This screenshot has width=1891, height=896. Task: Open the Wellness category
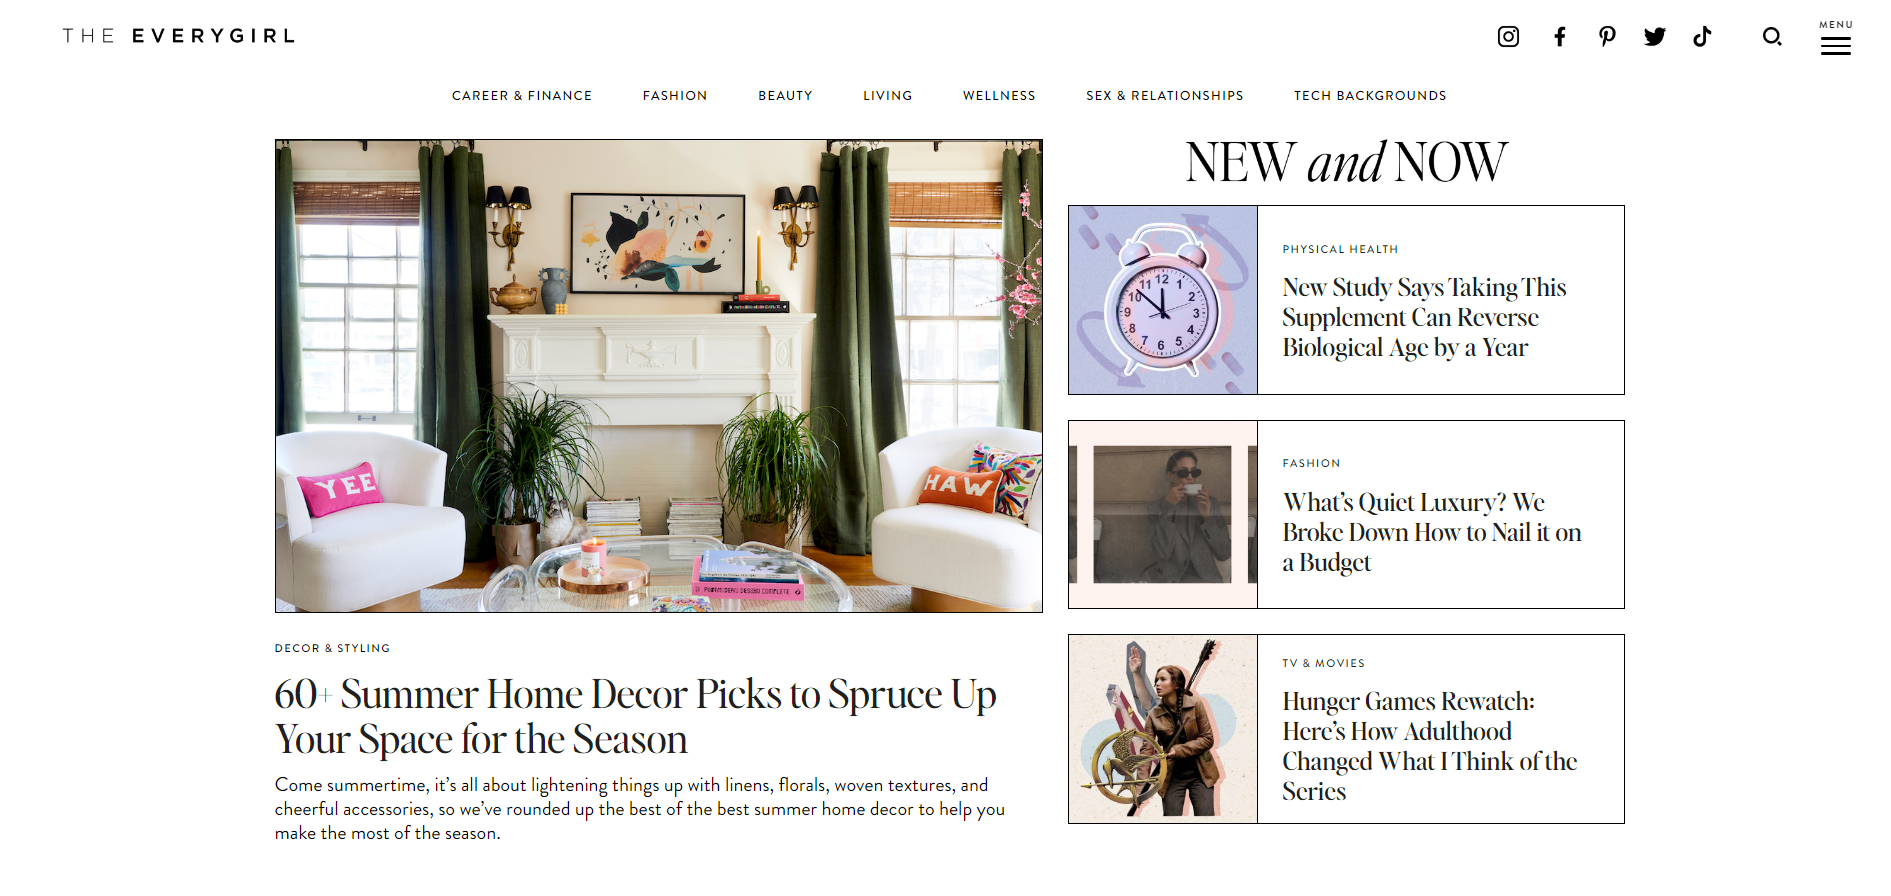coord(999,96)
